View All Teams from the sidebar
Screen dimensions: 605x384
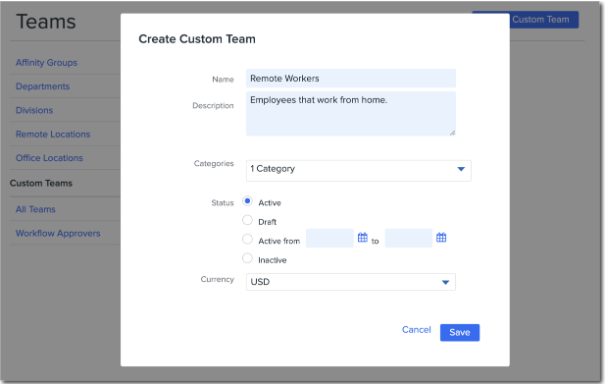click(35, 209)
